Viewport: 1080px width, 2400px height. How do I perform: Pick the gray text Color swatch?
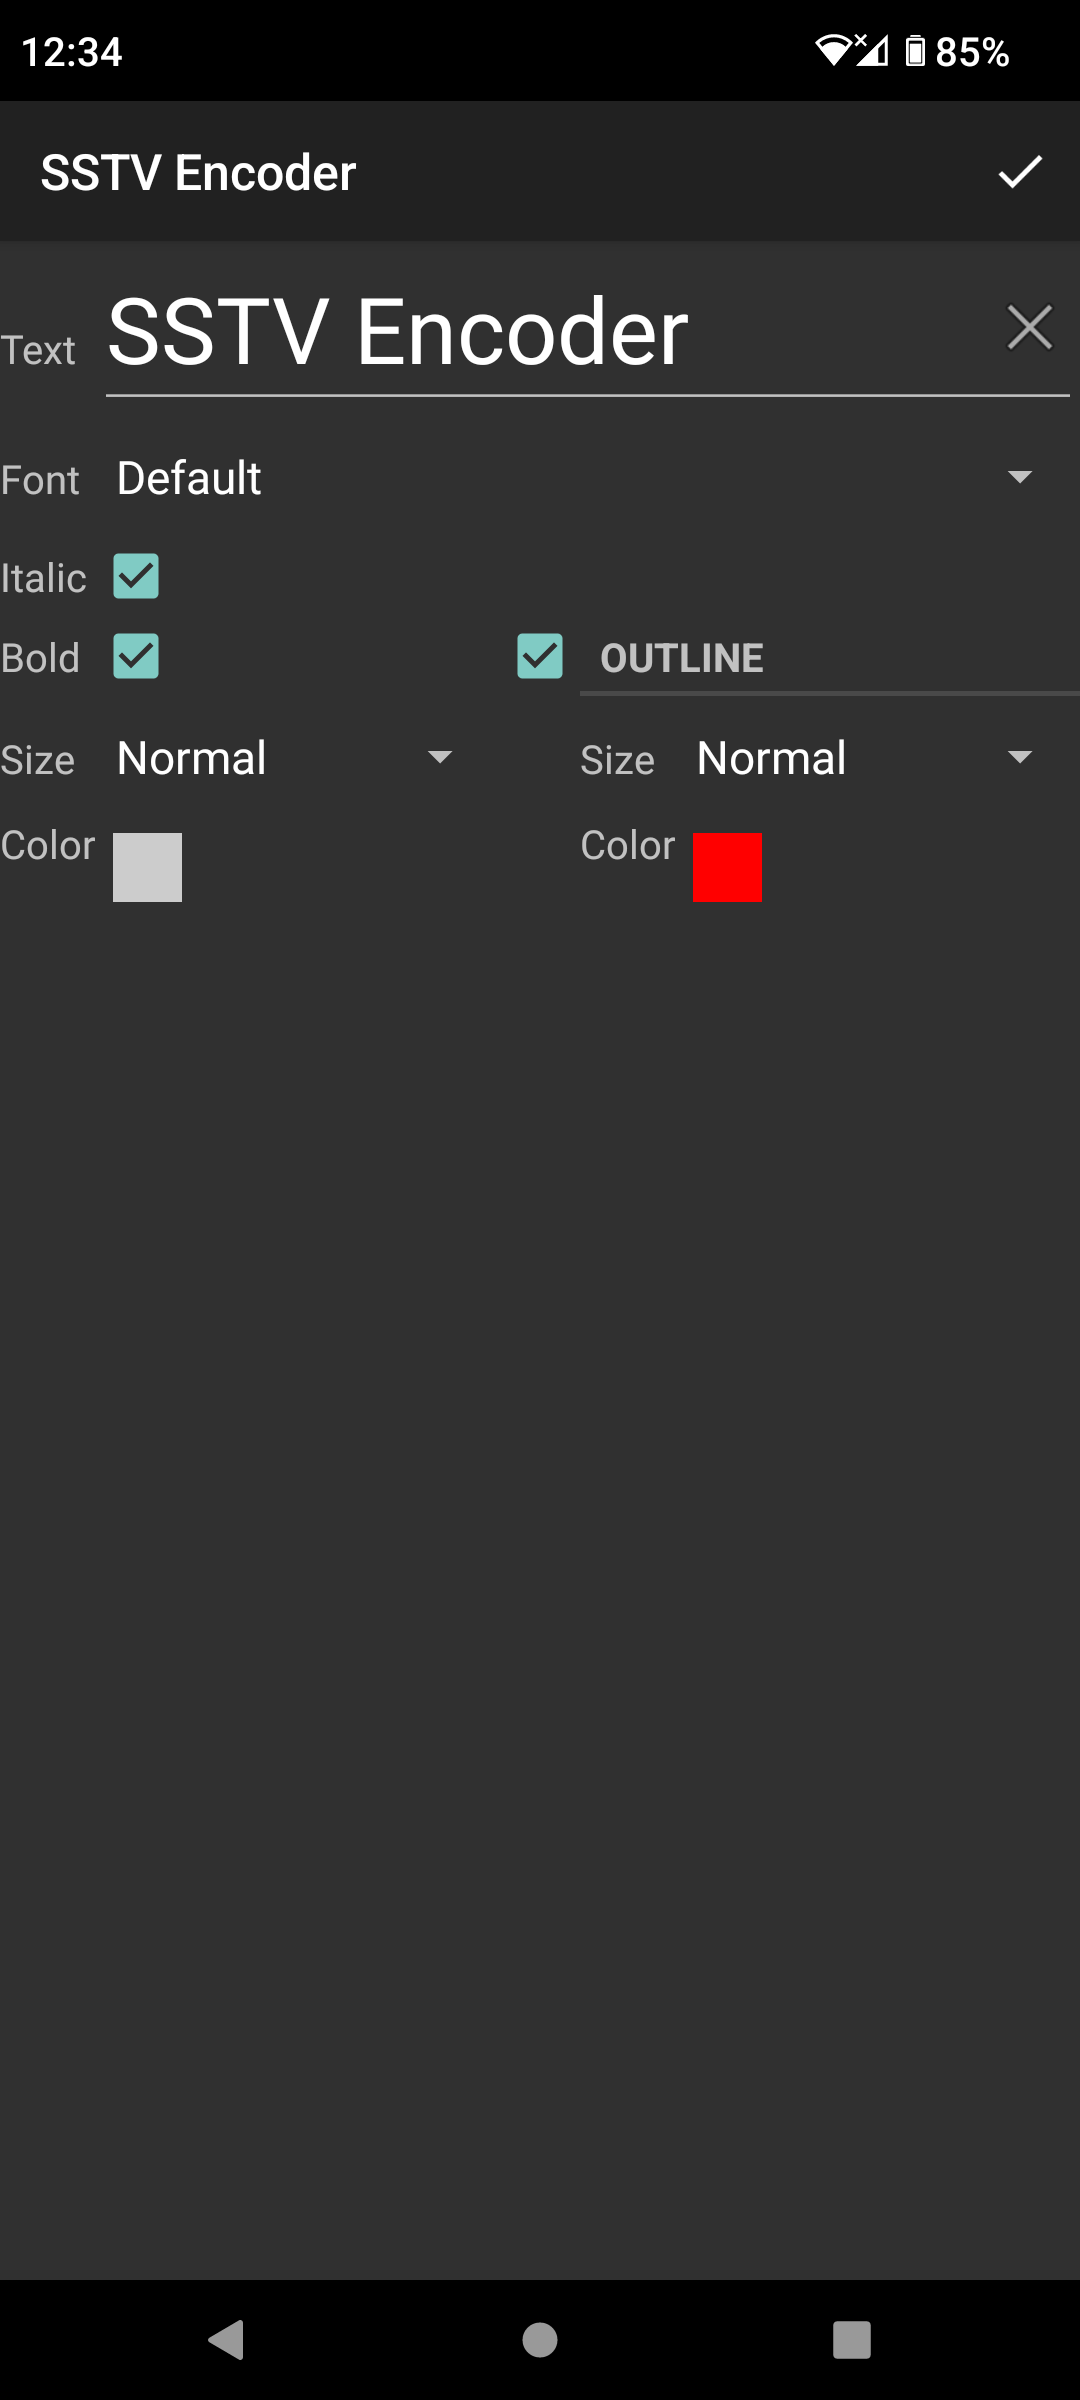(x=147, y=867)
